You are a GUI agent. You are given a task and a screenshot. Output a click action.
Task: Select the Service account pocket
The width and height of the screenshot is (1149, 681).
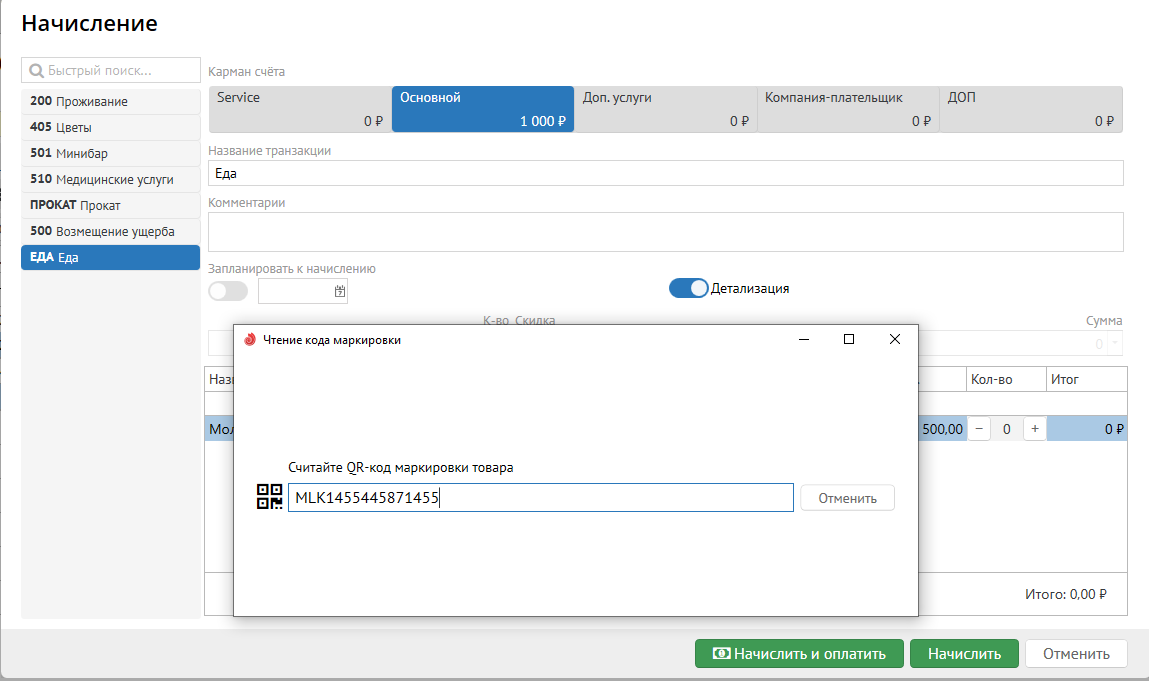(300, 109)
